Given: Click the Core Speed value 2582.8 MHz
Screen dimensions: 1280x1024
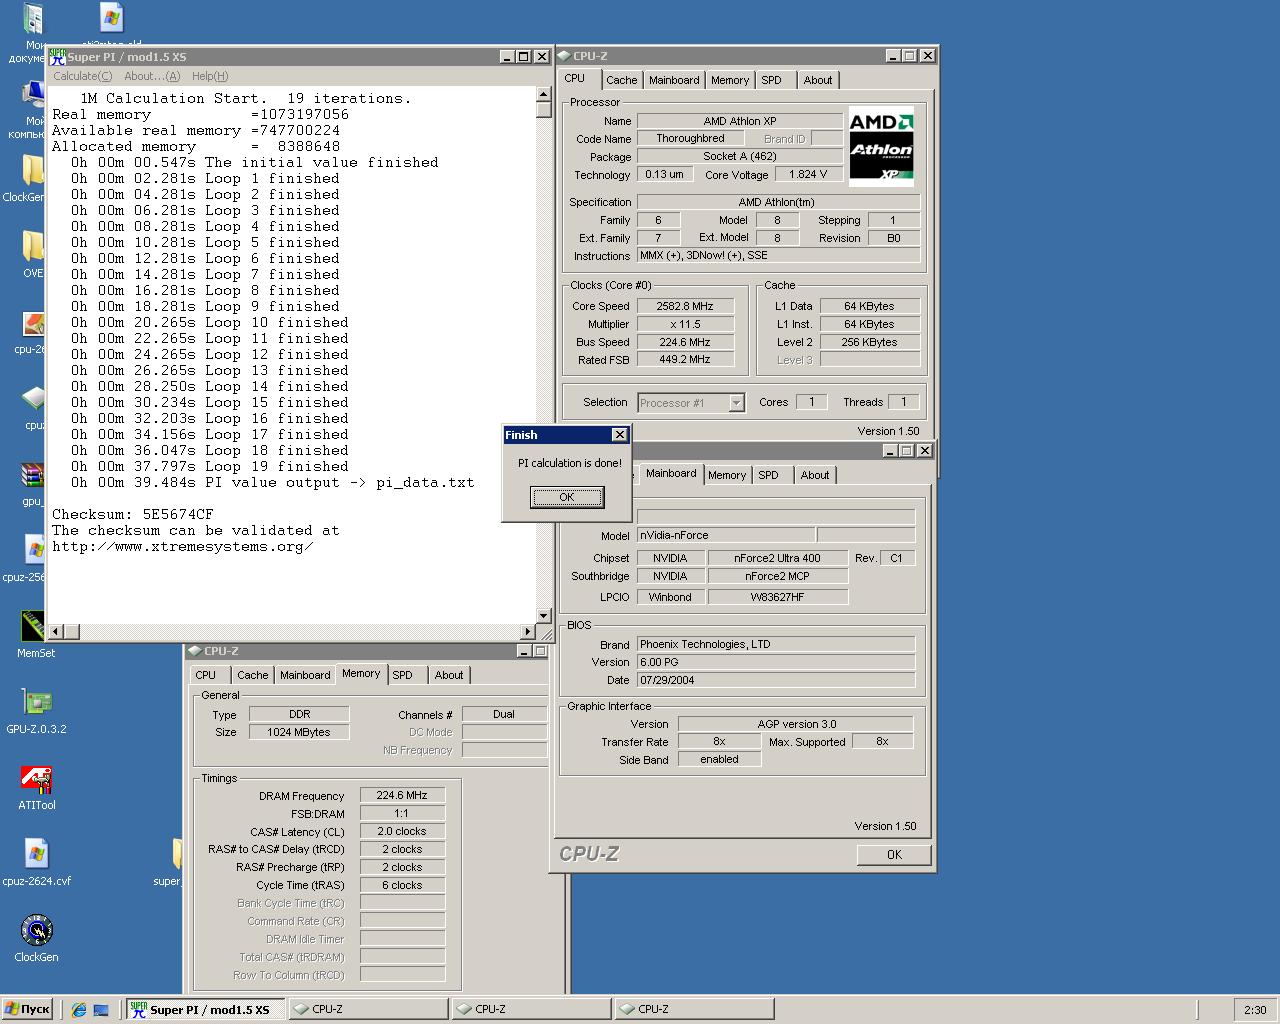Looking at the screenshot, I should click(685, 306).
